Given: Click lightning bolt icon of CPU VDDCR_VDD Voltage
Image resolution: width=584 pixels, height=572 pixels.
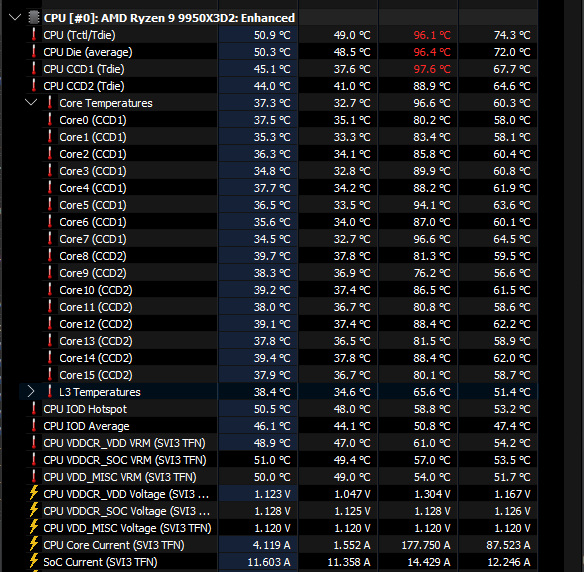Looking at the screenshot, I should (x=34, y=493).
